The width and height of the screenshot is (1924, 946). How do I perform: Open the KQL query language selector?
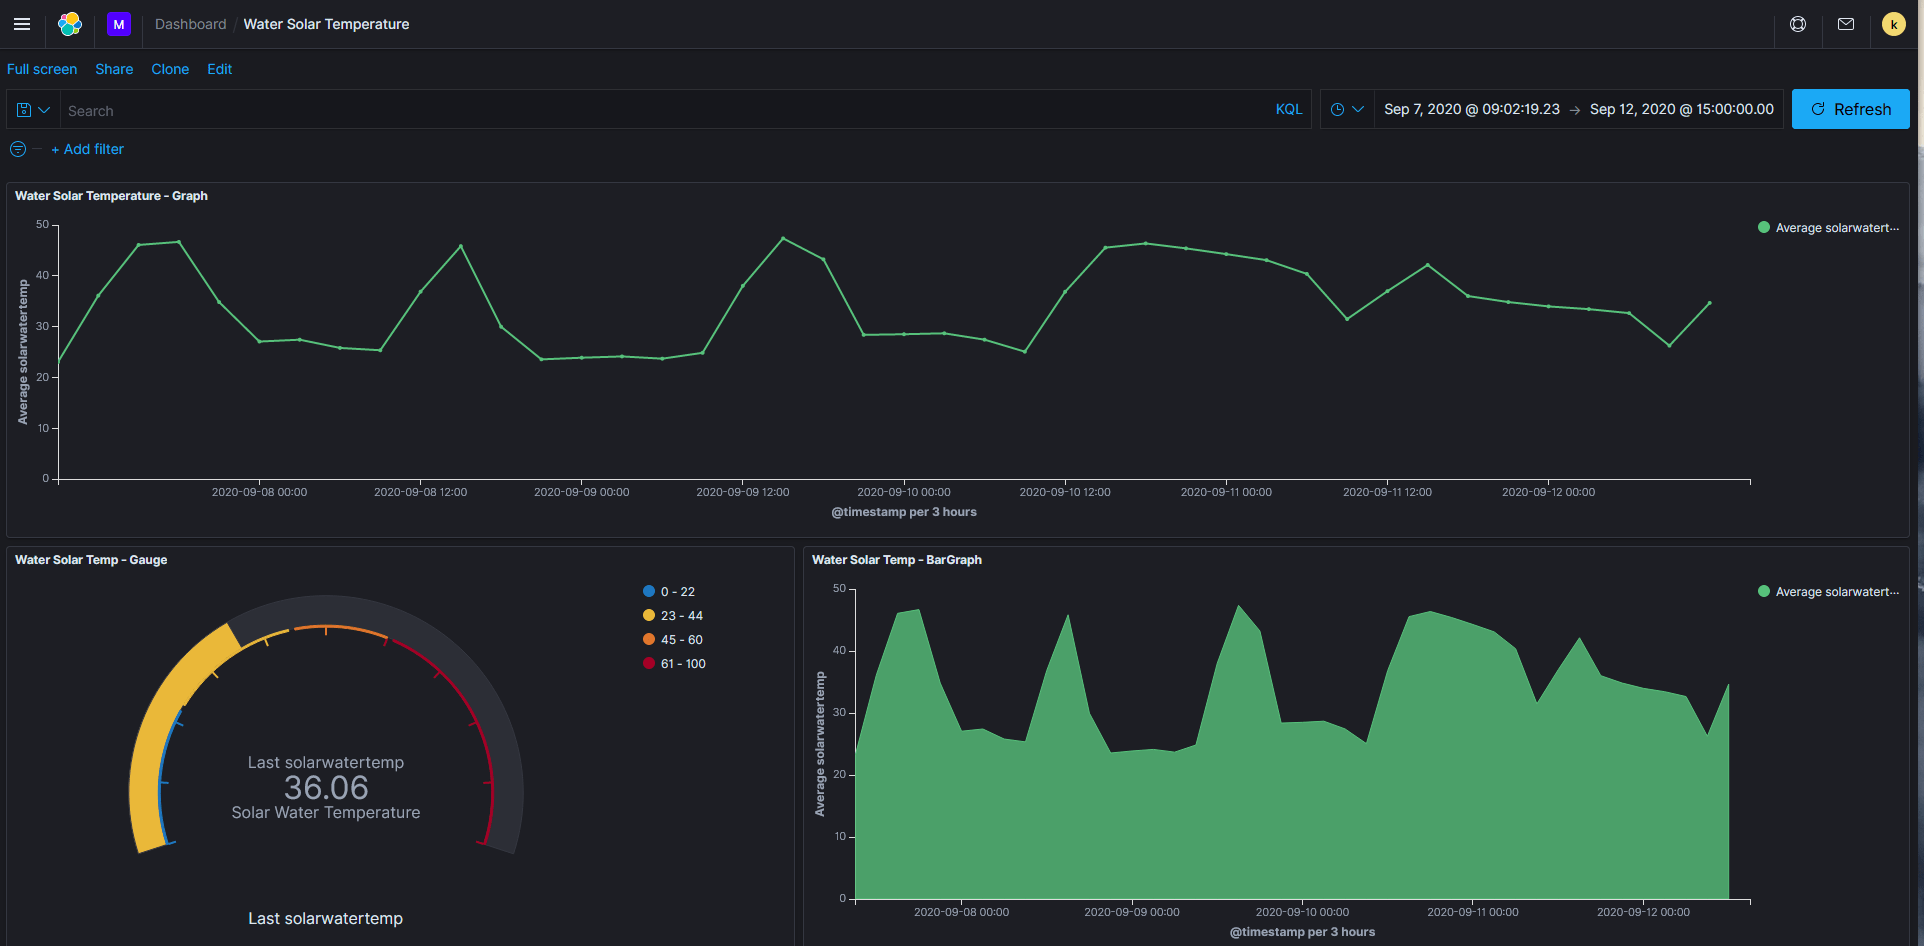click(x=1288, y=109)
